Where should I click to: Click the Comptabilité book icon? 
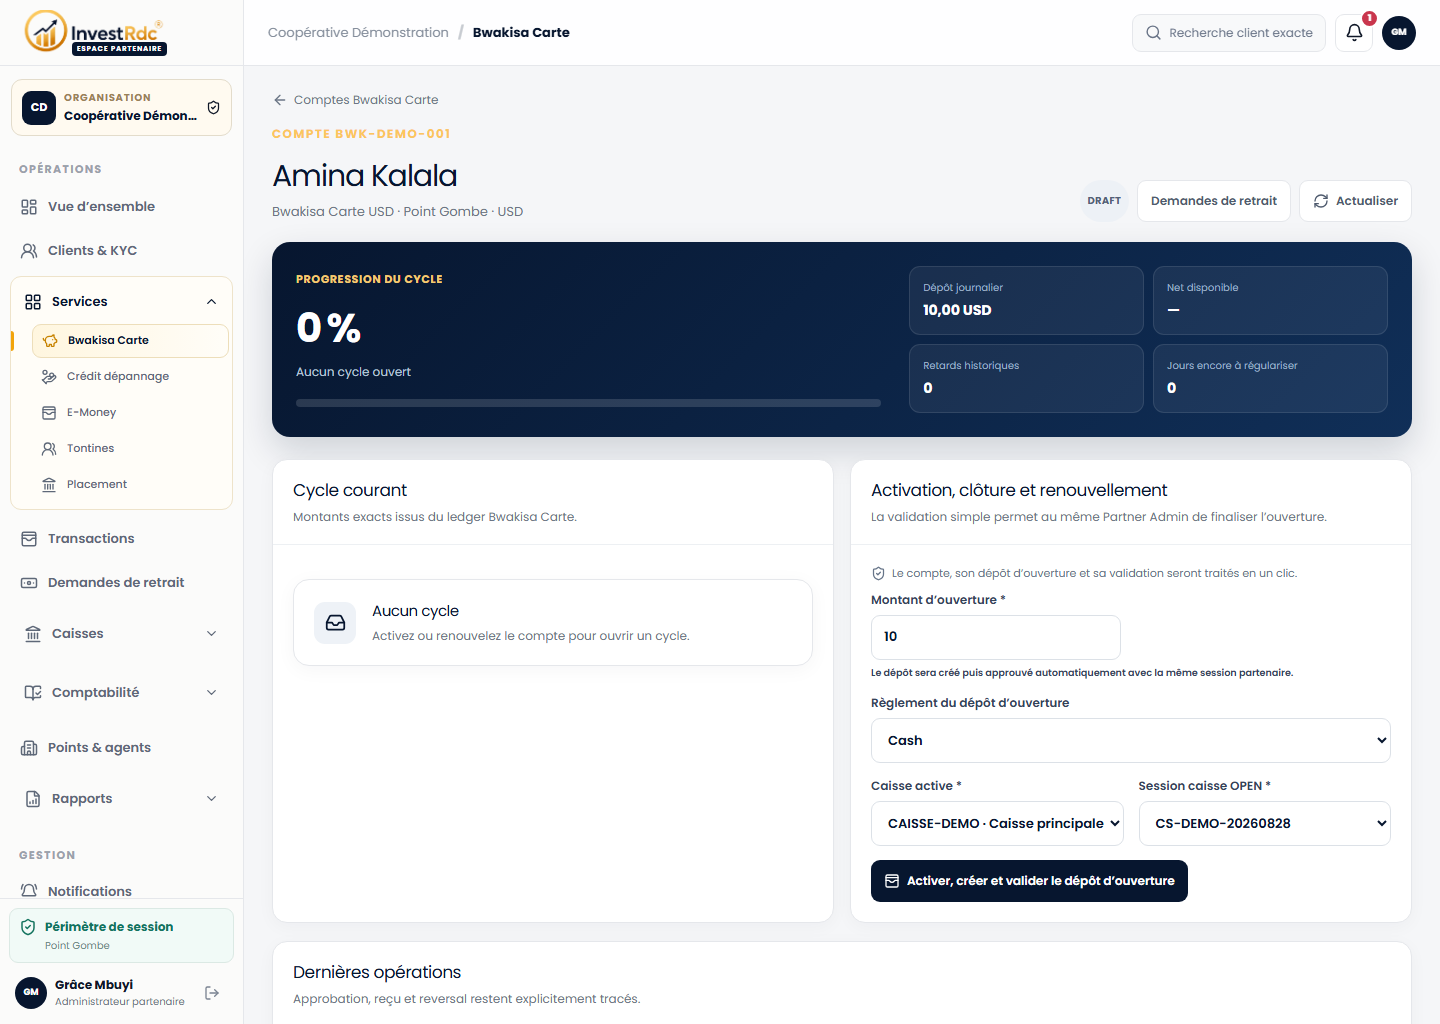33,693
